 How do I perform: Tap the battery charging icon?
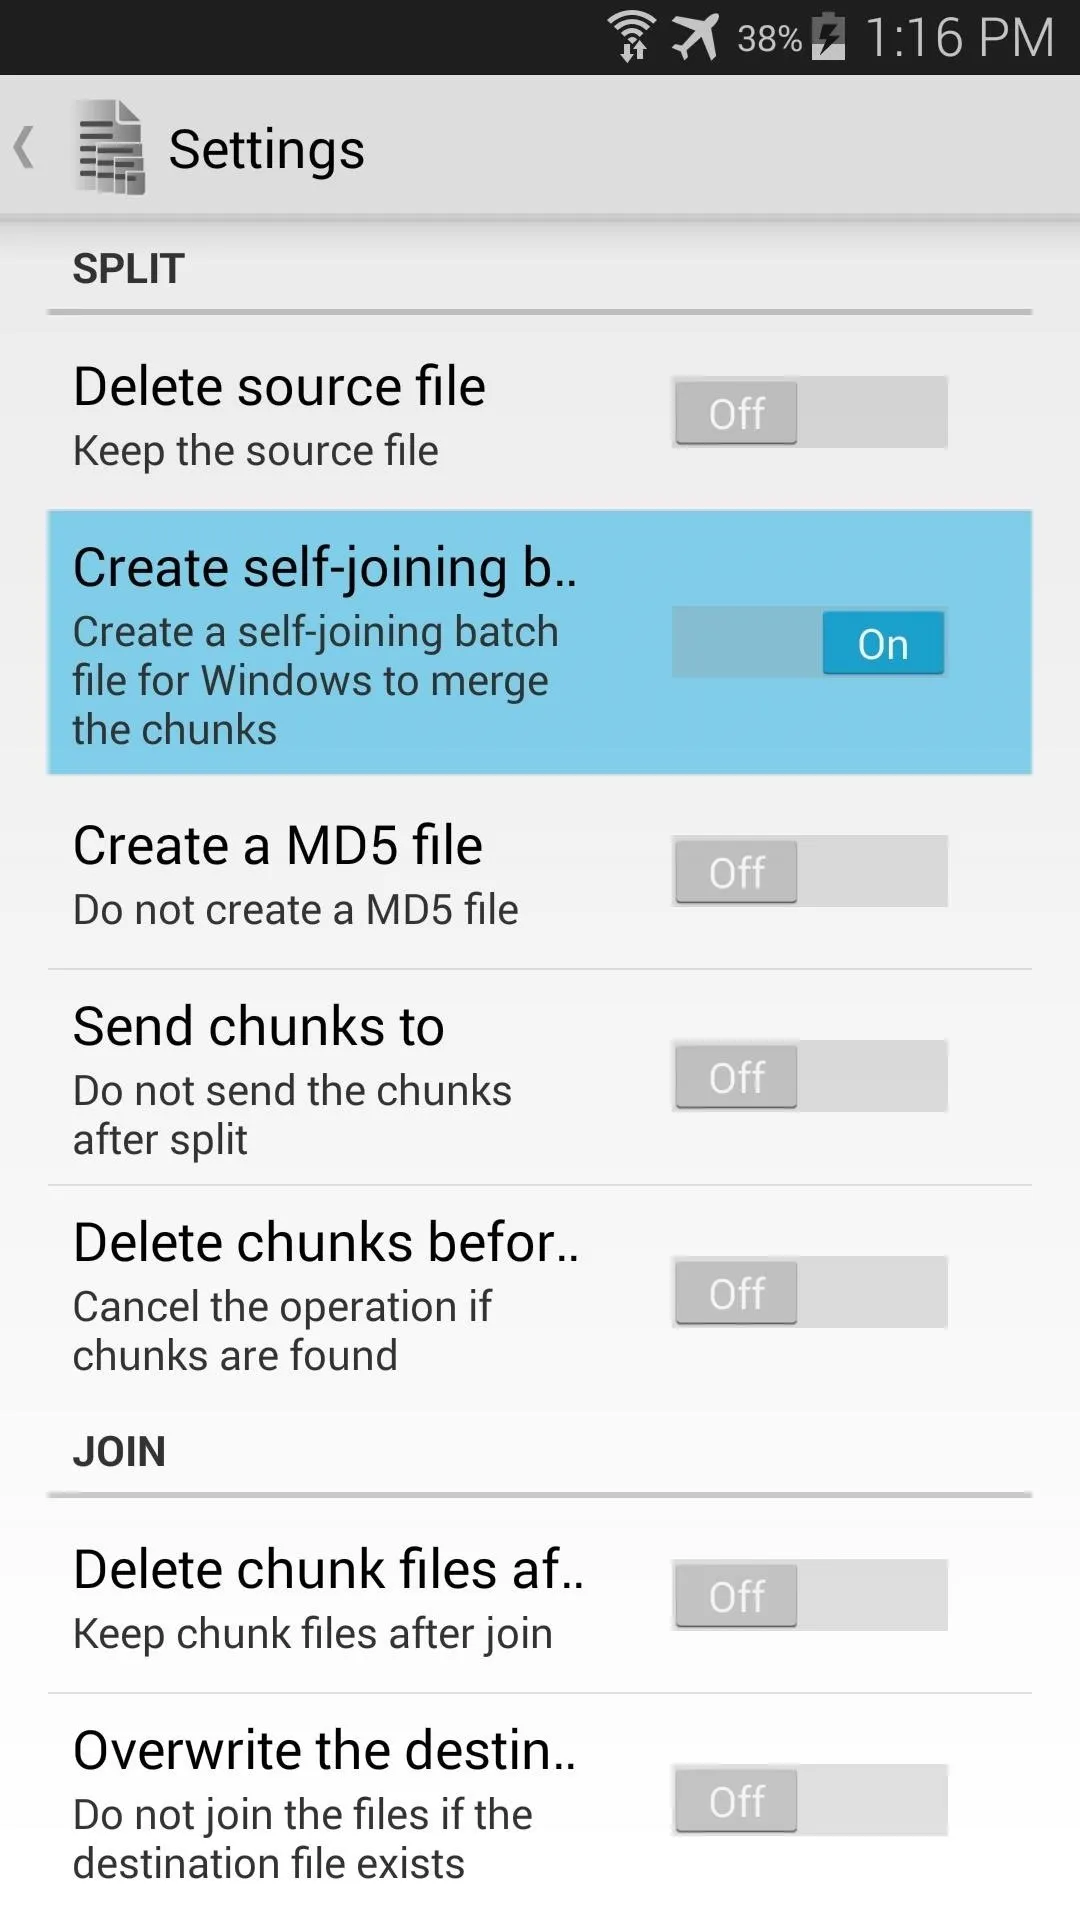[828, 37]
